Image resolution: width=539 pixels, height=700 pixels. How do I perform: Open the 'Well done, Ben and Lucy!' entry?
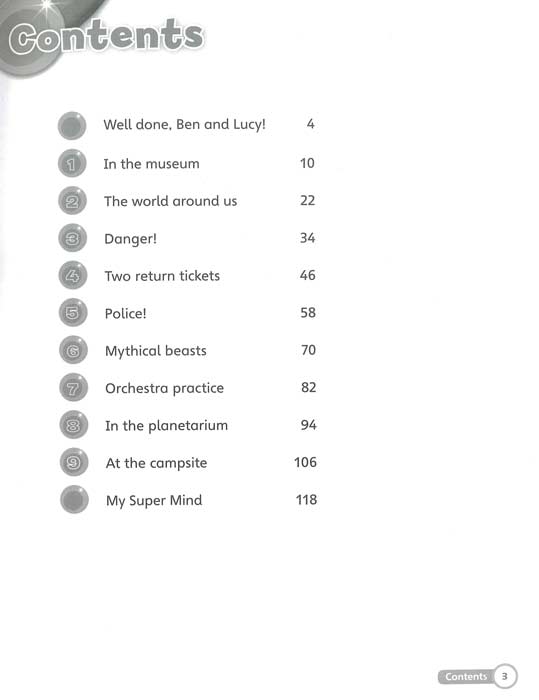point(184,124)
